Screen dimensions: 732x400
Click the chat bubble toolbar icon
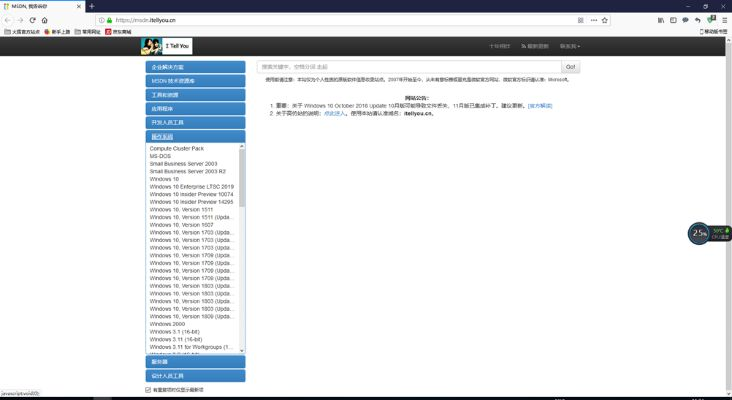tap(685, 20)
